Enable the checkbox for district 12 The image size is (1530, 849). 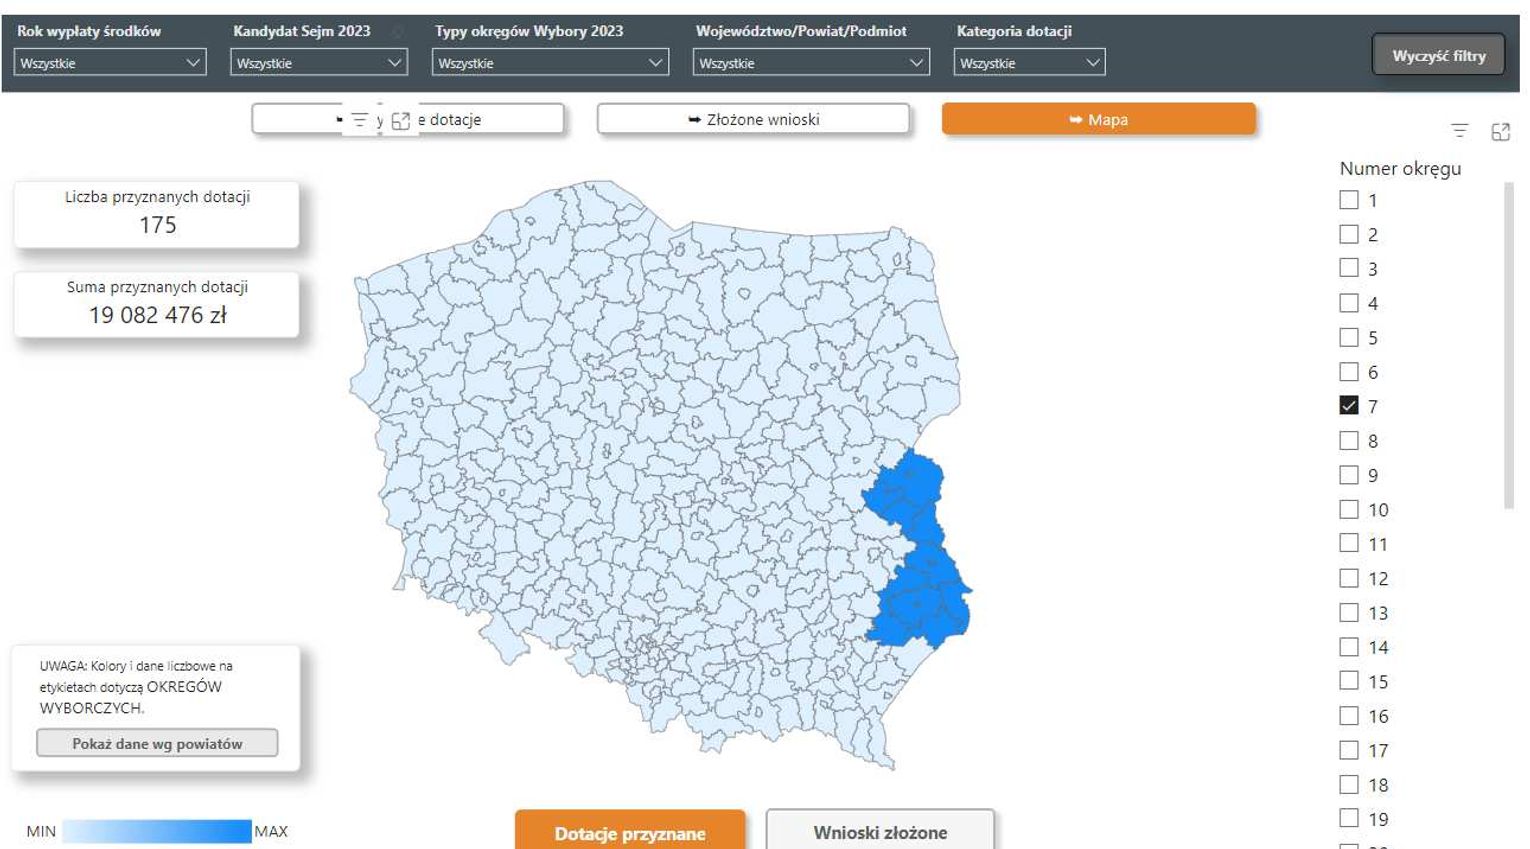1349,578
